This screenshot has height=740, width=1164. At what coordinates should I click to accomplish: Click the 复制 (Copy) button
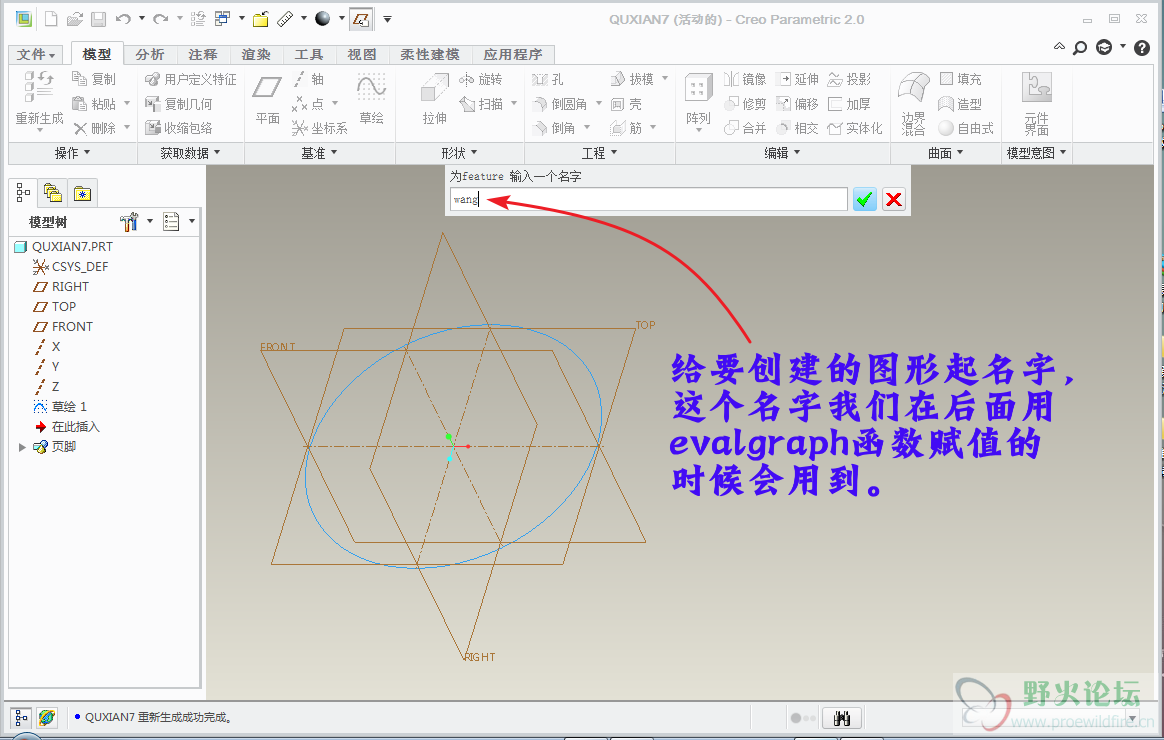[94, 79]
